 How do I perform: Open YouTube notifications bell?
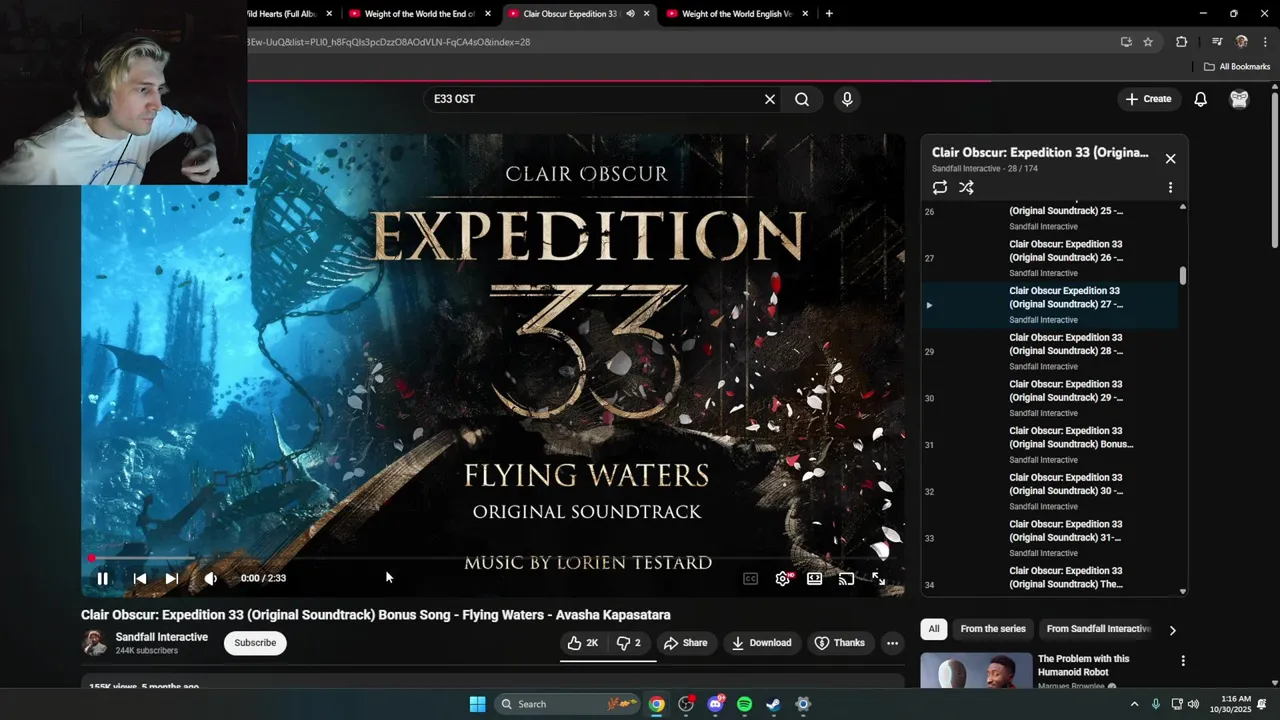click(x=1201, y=99)
